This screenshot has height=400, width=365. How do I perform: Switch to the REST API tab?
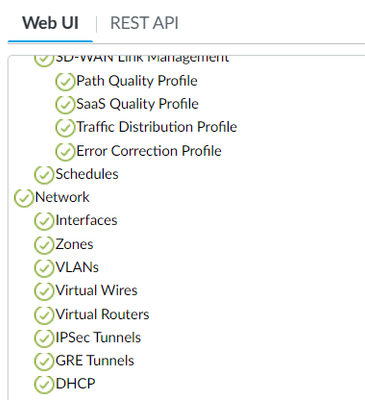[144, 23]
